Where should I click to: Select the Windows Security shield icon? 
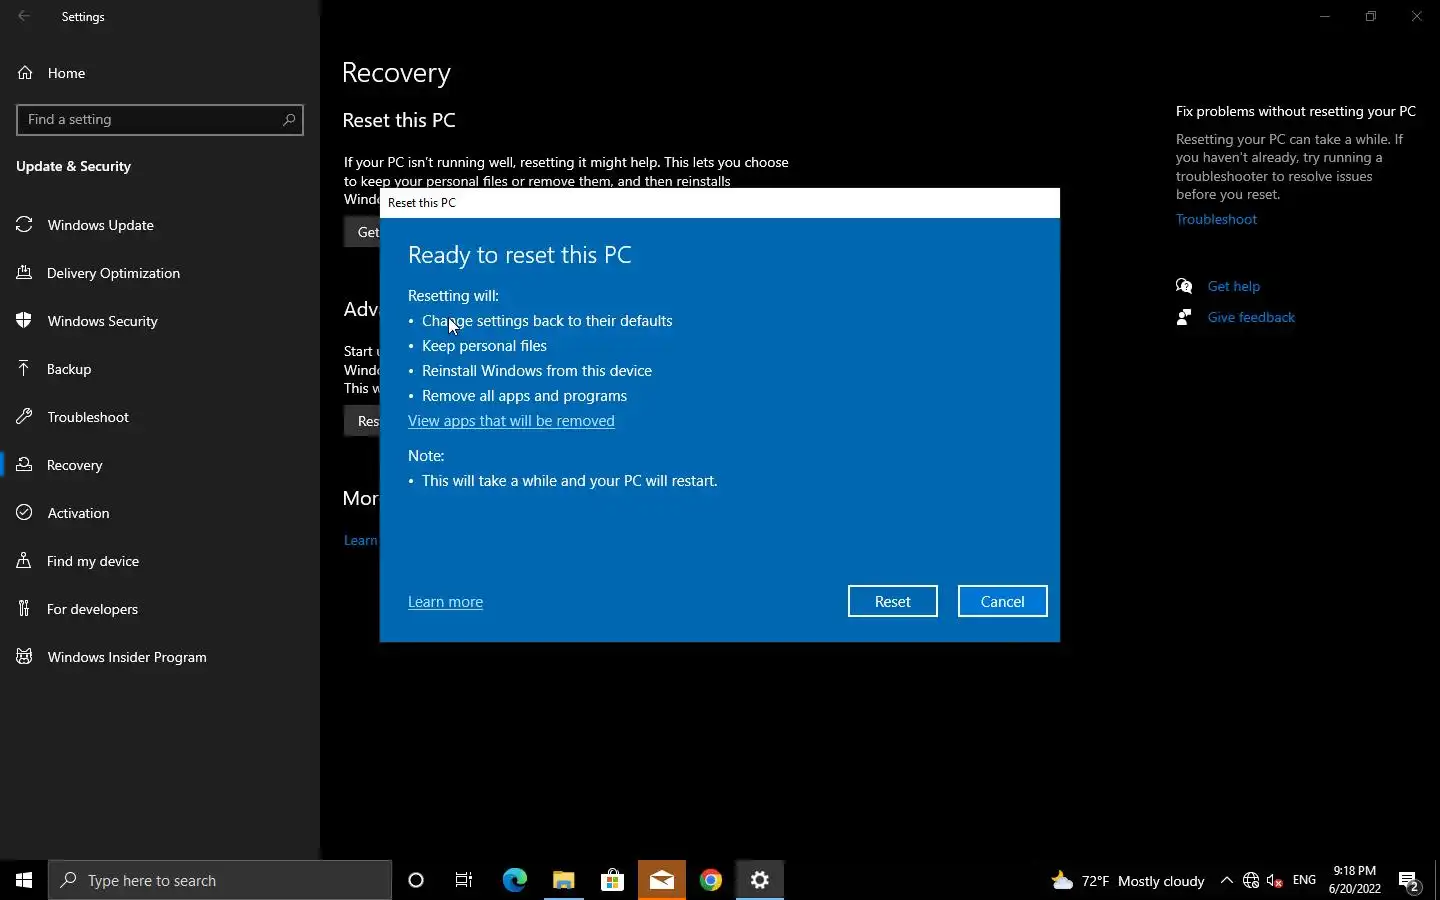25,321
